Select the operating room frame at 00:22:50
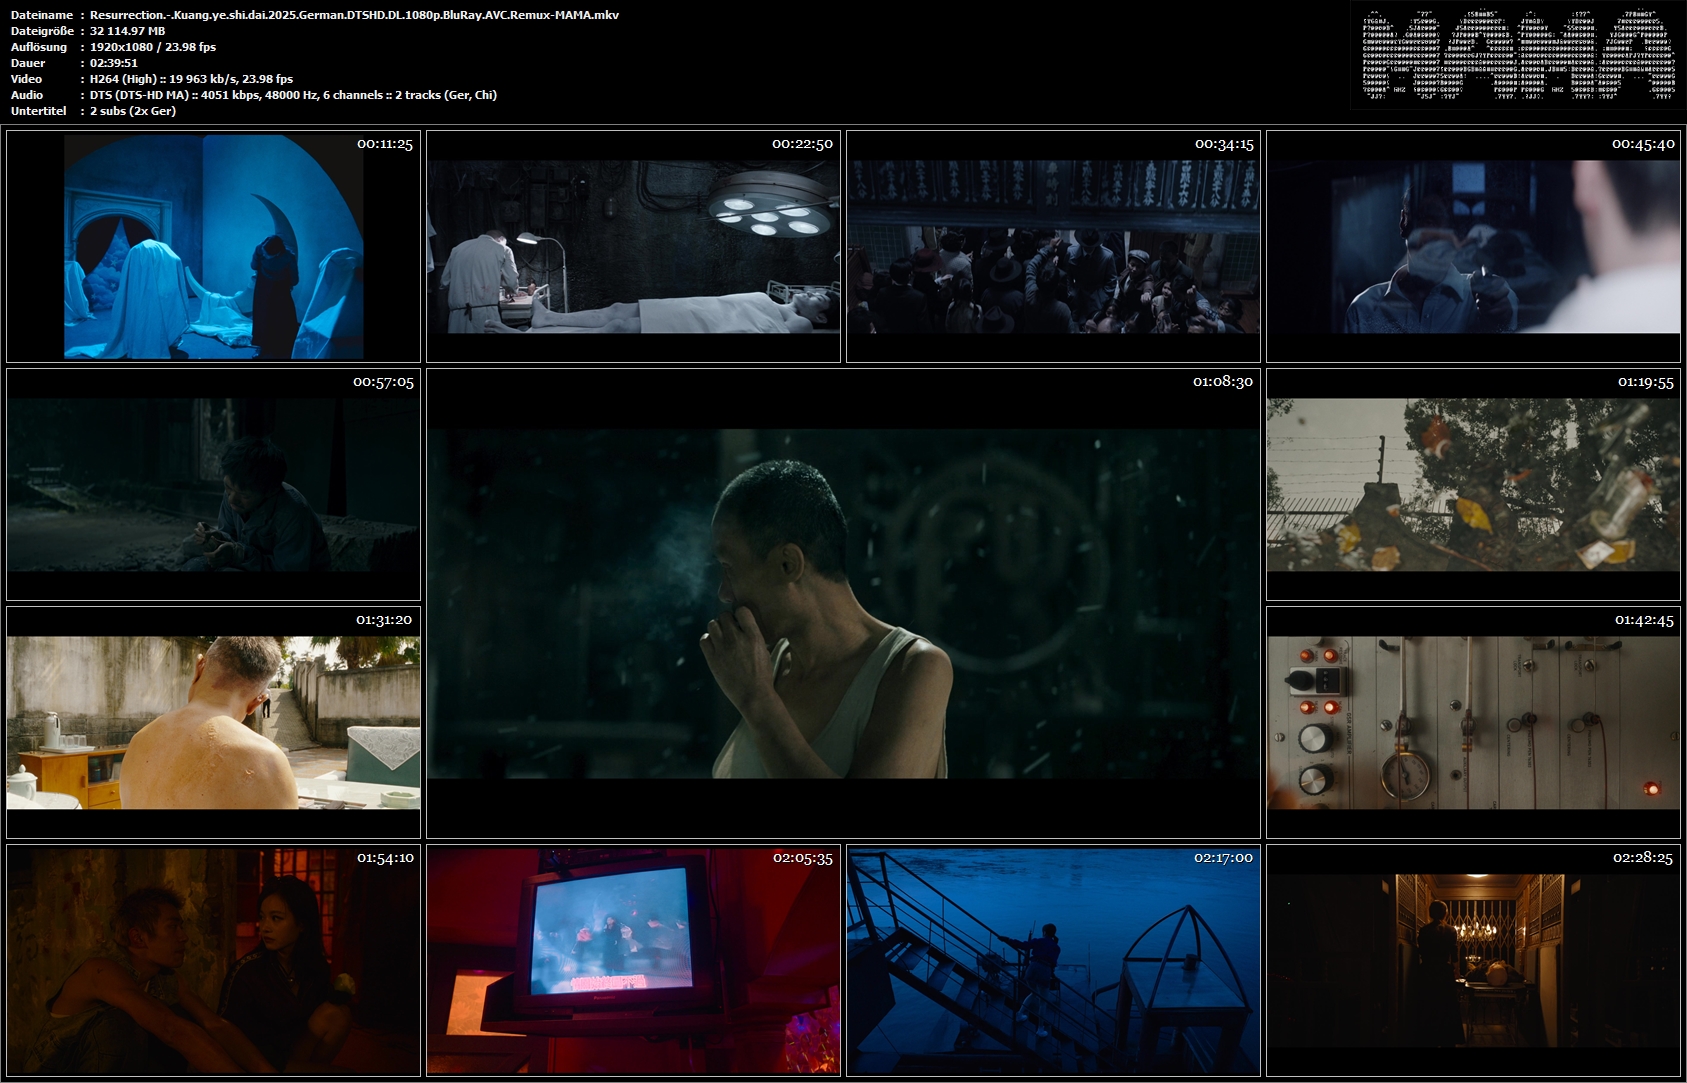The height and width of the screenshot is (1083, 1687). pos(633,246)
